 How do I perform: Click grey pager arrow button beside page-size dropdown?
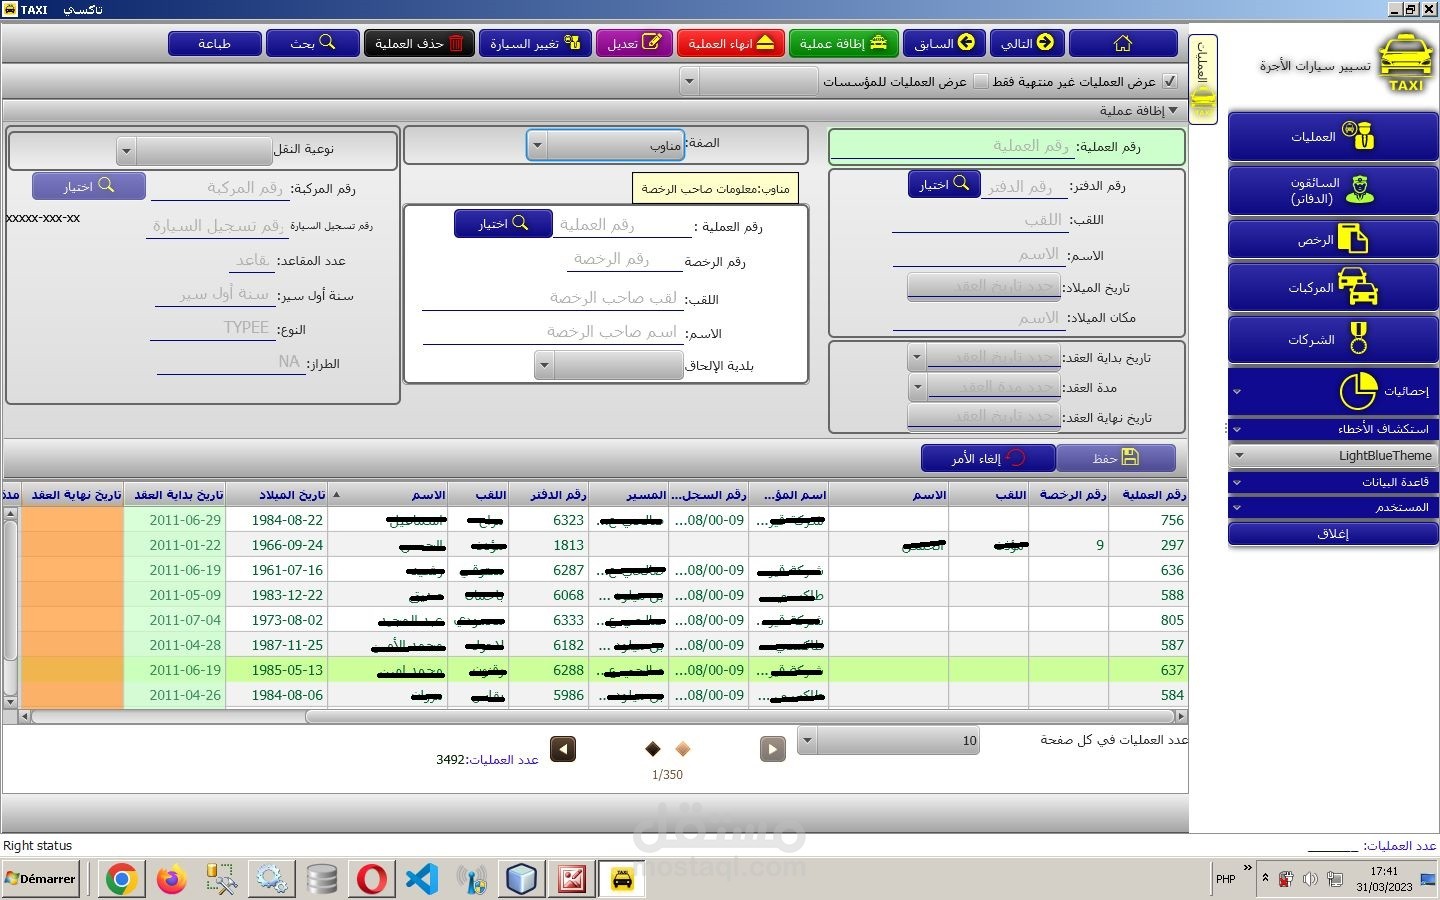click(773, 749)
